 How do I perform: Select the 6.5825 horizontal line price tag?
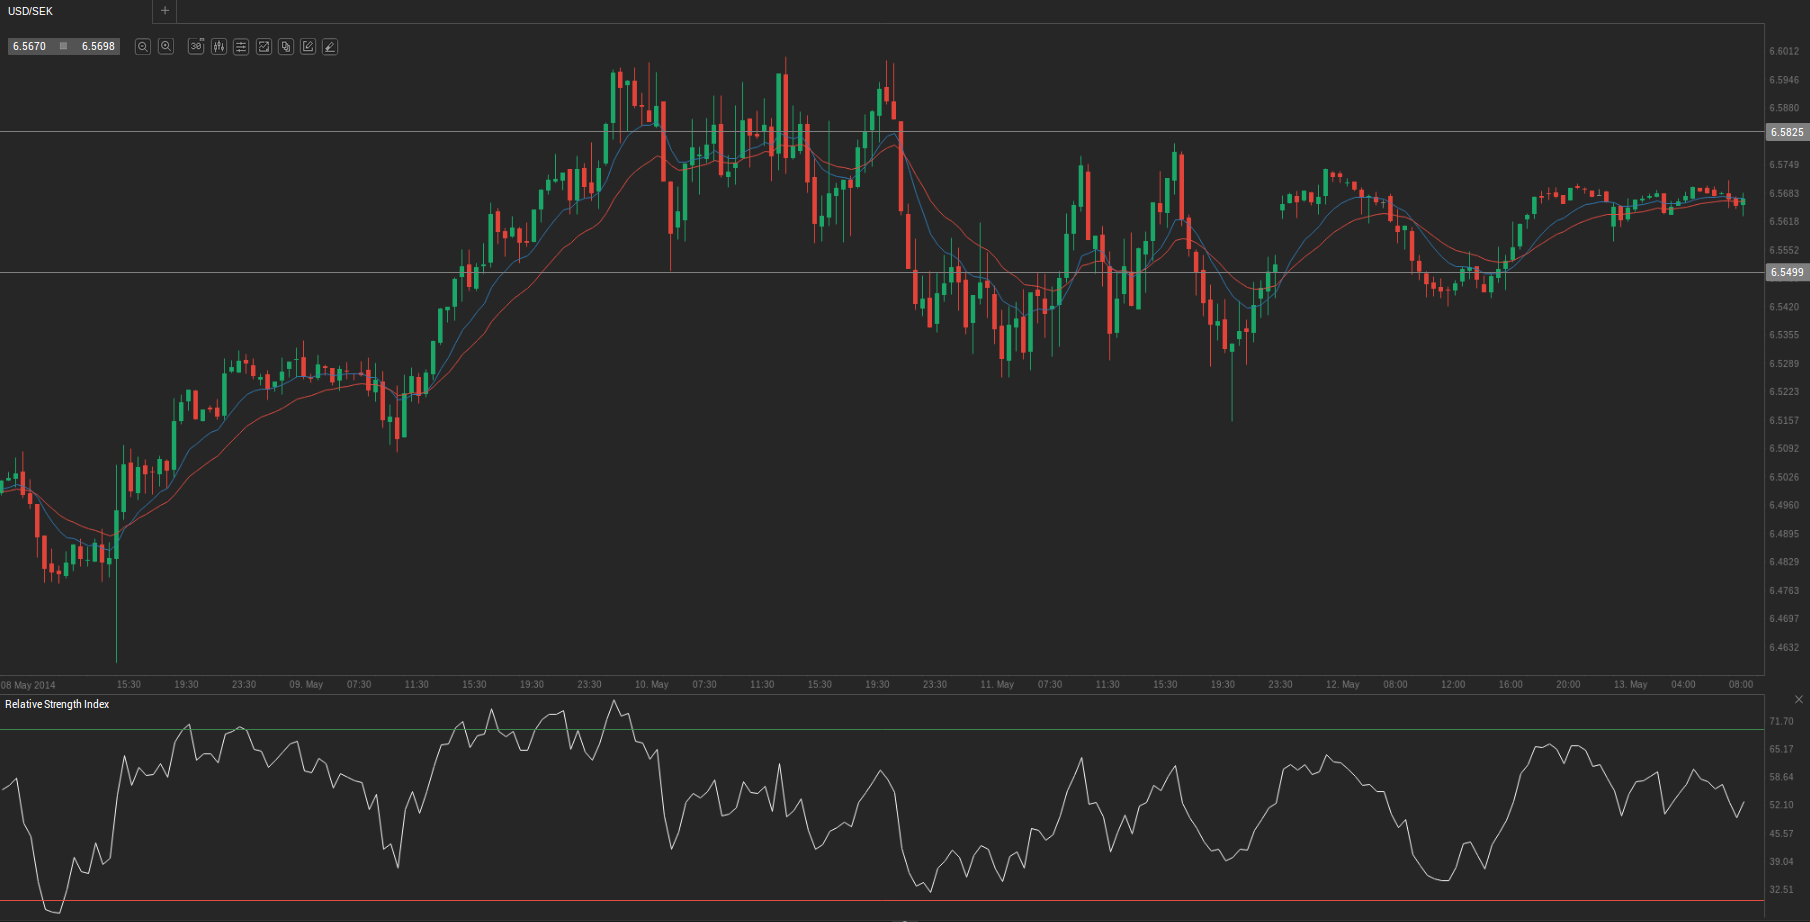pyautogui.click(x=1787, y=132)
